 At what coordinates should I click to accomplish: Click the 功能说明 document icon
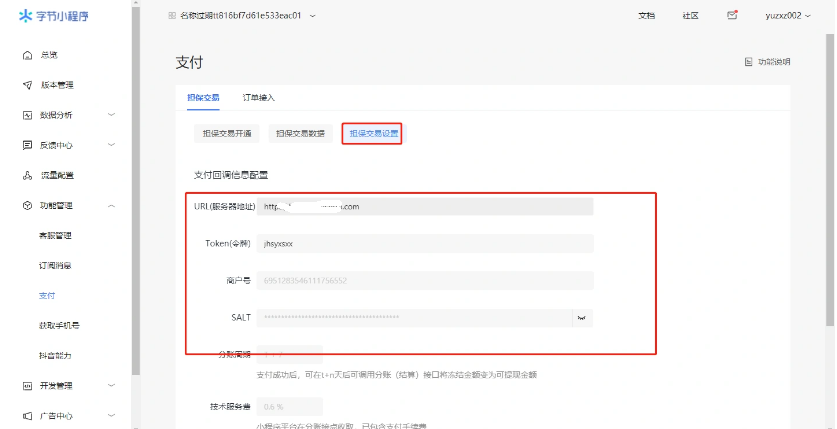pyautogui.click(x=748, y=62)
